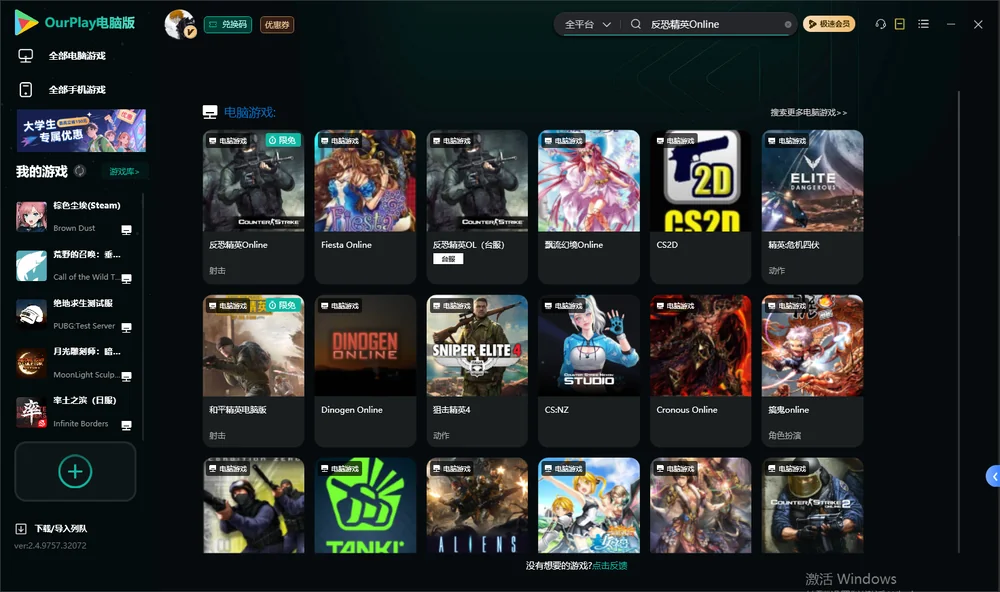Click the 点击反馈 feedback link

click(610, 565)
